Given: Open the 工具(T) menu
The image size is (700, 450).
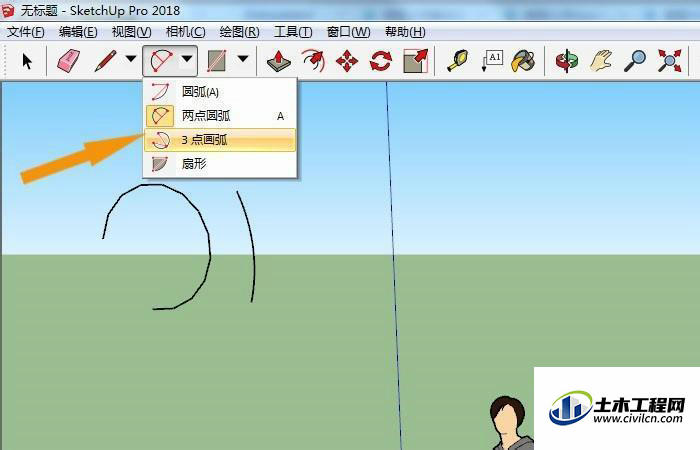Looking at the screenshot, I should click(x=293, y=32).
